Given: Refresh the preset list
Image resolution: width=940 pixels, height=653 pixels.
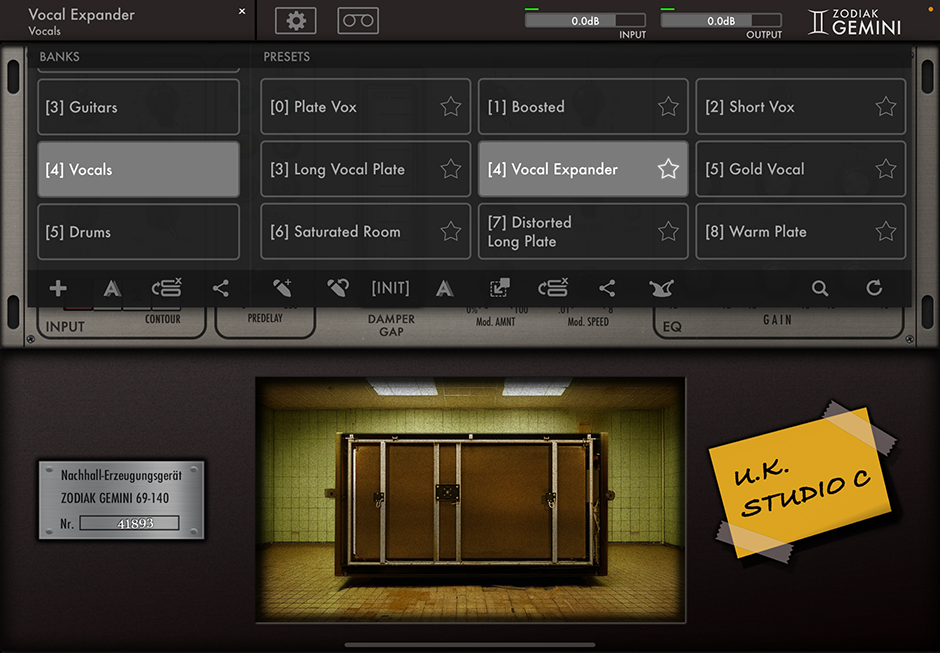Looking at the screenshot, I should coord(874,289).
